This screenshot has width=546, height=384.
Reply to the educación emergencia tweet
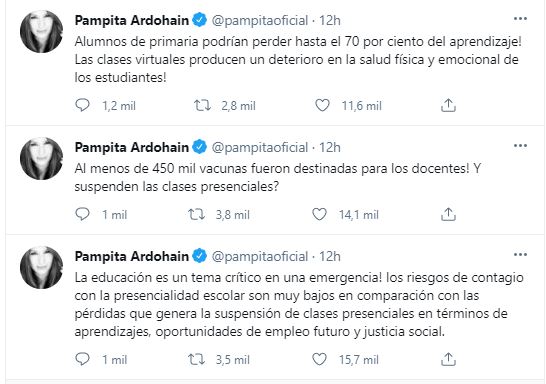click(x=83, y=359)
